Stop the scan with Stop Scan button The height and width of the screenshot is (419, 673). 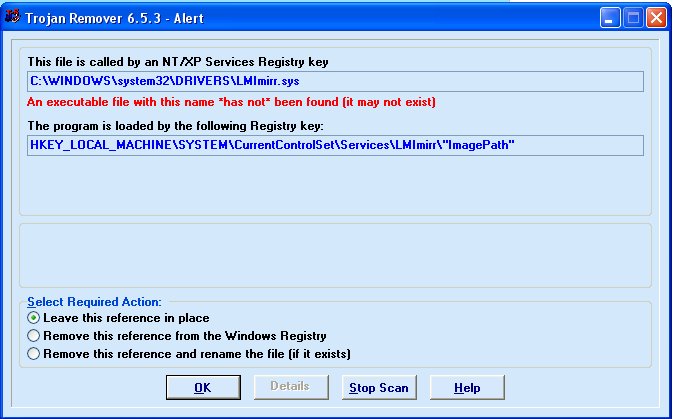[379, 388]
